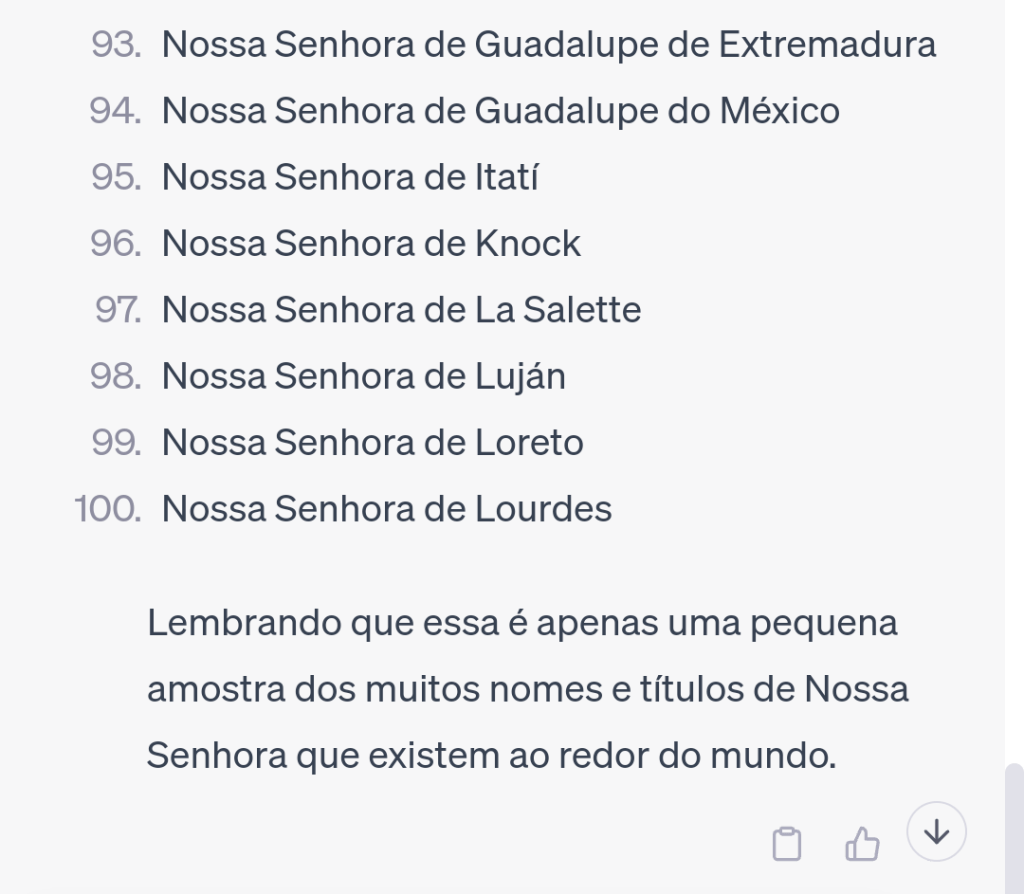1024x894 pixels.
Task: Click the list number "98." marker
Action: [x=115, y=376]
